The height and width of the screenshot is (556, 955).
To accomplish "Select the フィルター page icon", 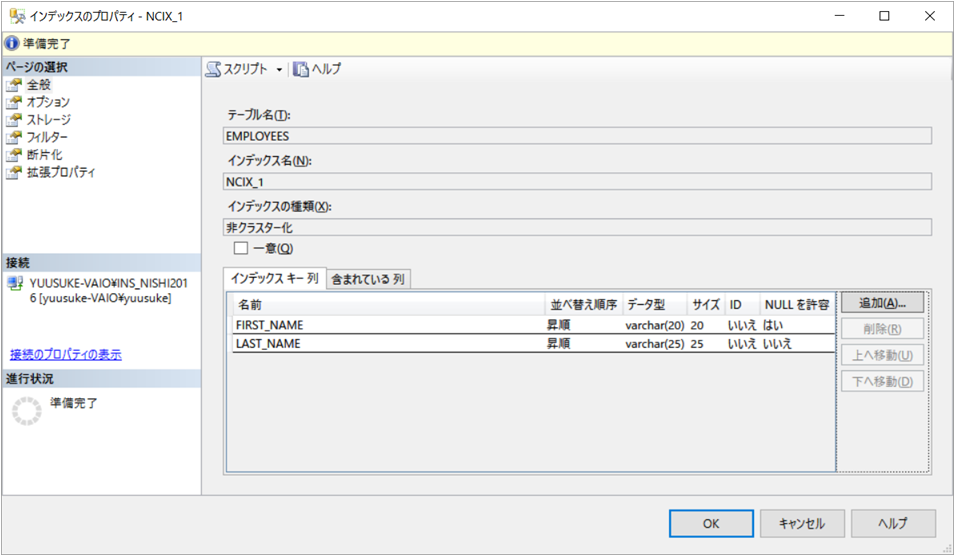I will click(x=14, y=138).
